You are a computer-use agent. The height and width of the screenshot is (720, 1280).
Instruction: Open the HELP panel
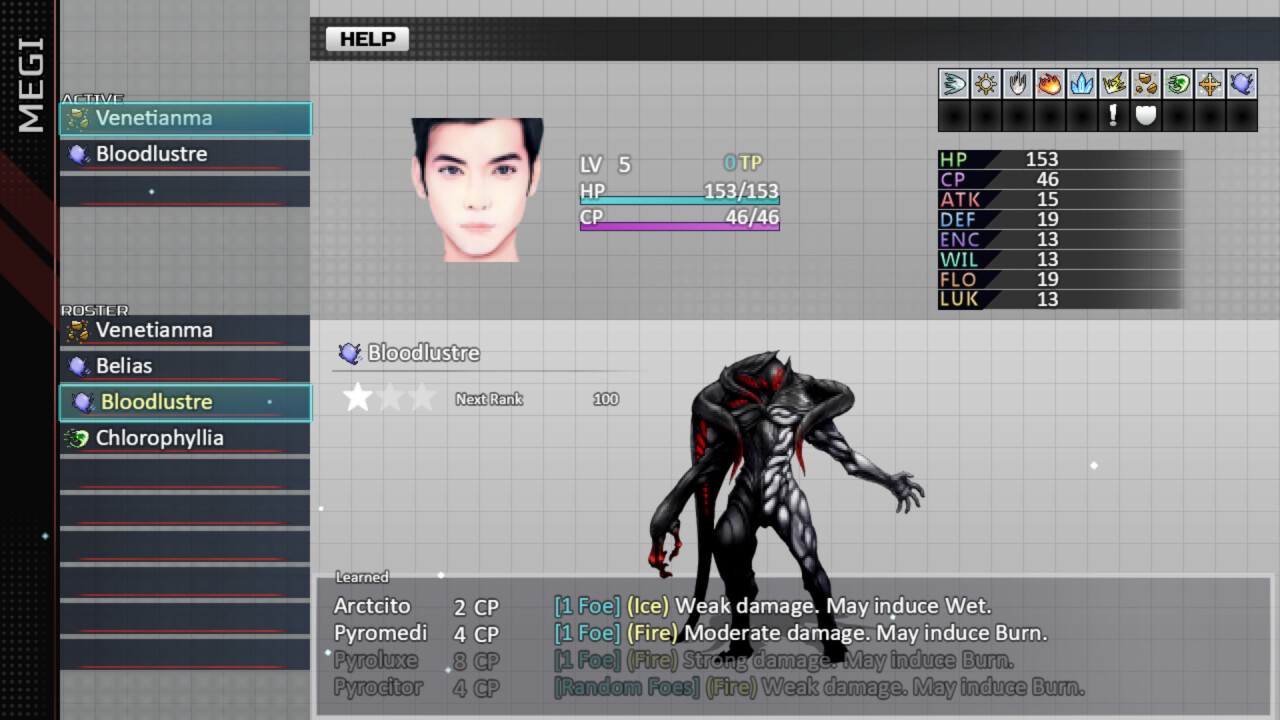367,38
